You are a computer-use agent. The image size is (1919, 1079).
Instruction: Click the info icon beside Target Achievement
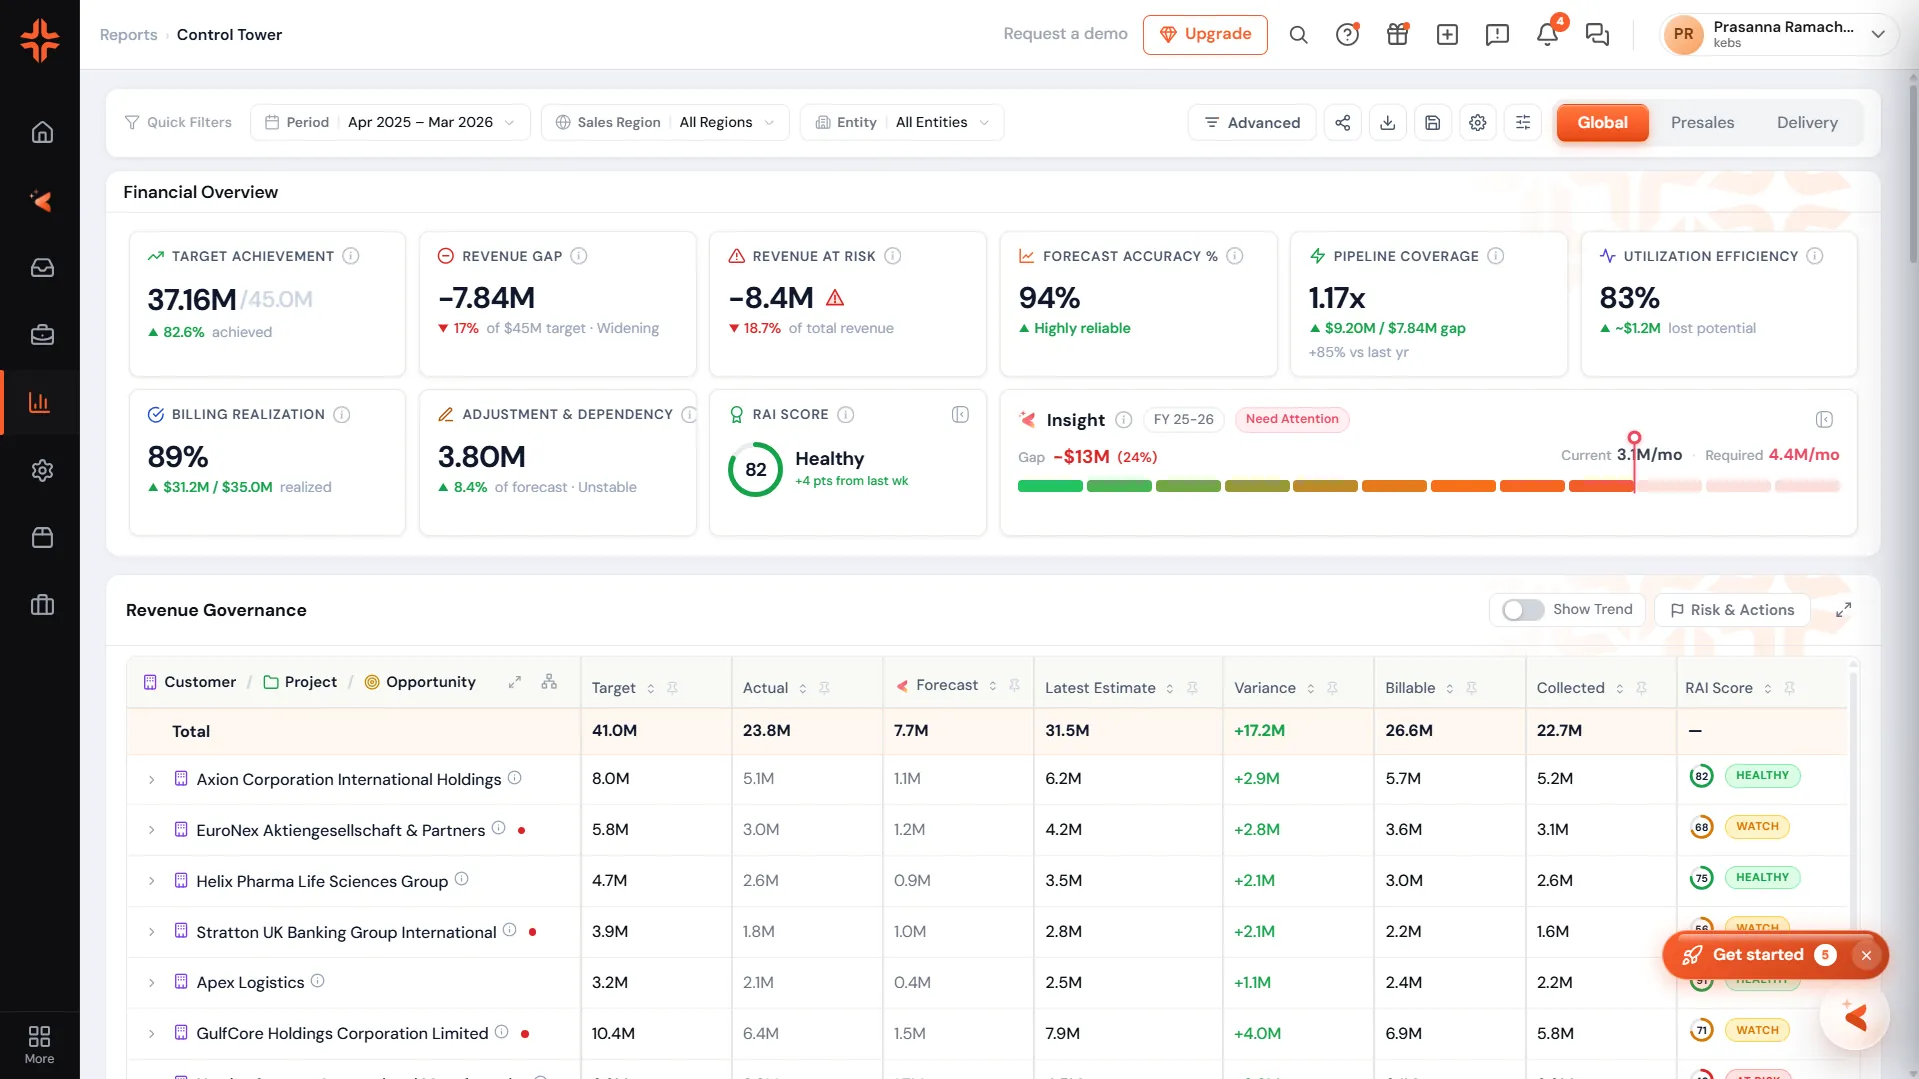[351, 256]
